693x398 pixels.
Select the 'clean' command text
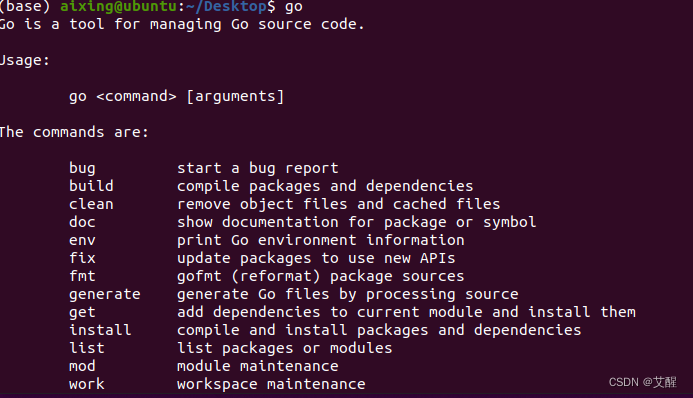point(91,204)
